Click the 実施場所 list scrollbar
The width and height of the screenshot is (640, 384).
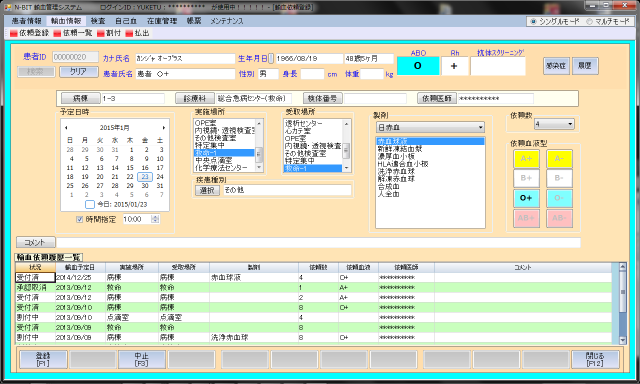pyautogui.click(x=259, y=145)
